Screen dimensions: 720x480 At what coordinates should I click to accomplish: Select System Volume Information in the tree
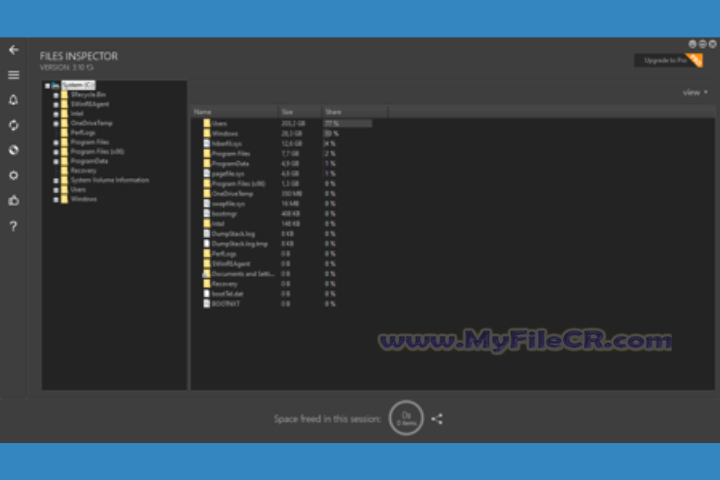pos(110,180)
